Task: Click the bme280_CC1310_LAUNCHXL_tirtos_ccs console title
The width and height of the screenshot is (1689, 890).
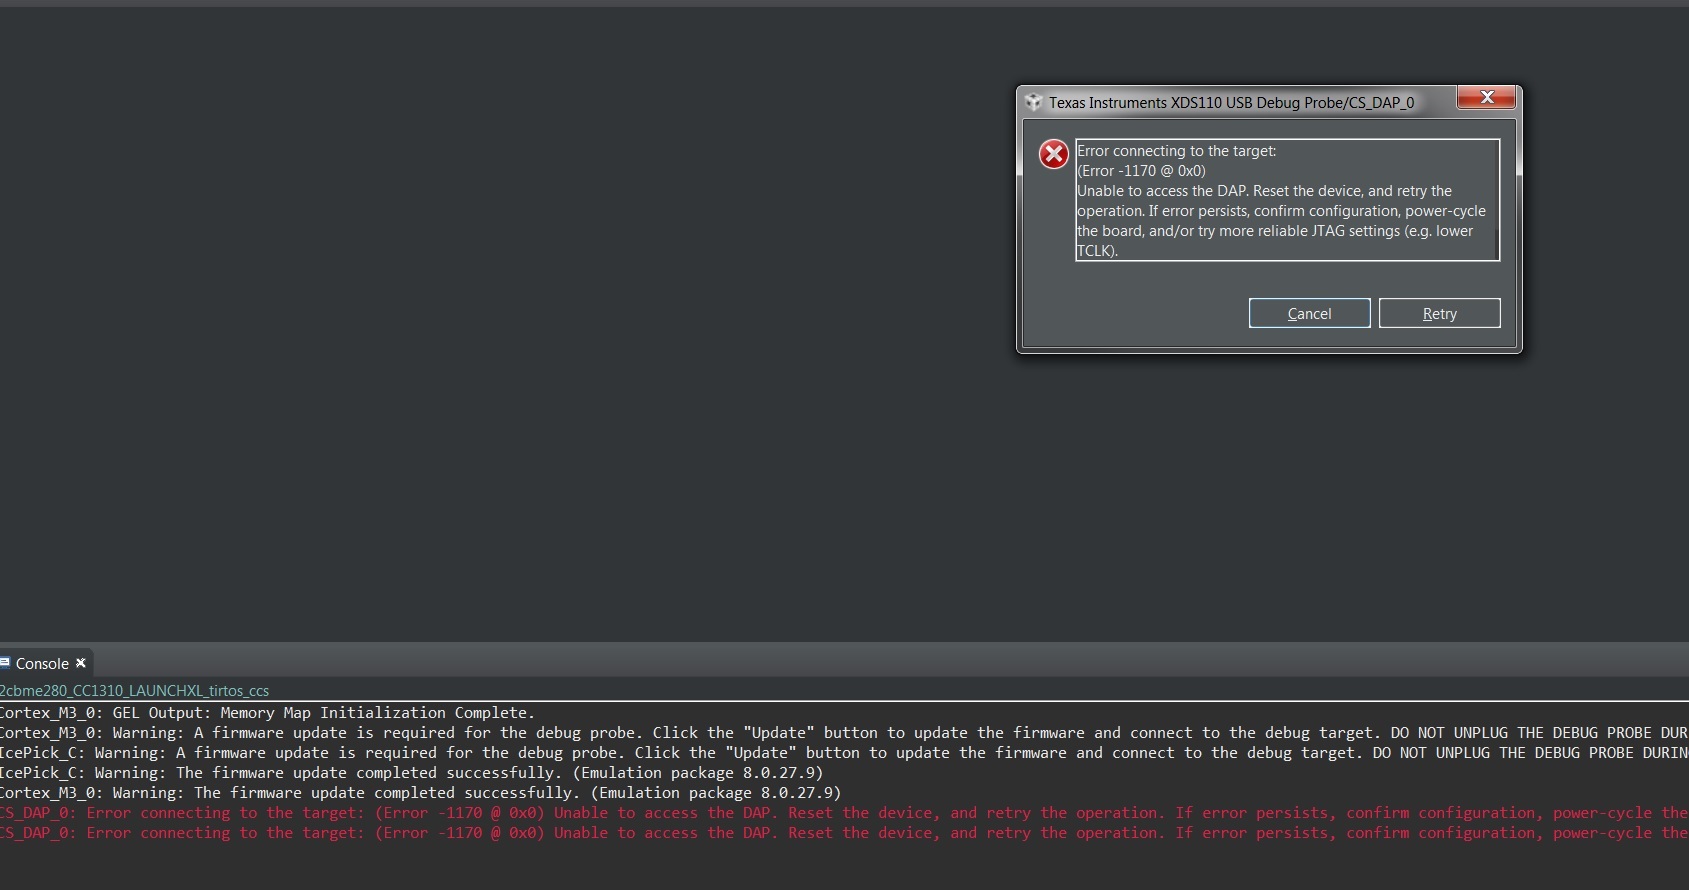Action: [x=134, y=690]
